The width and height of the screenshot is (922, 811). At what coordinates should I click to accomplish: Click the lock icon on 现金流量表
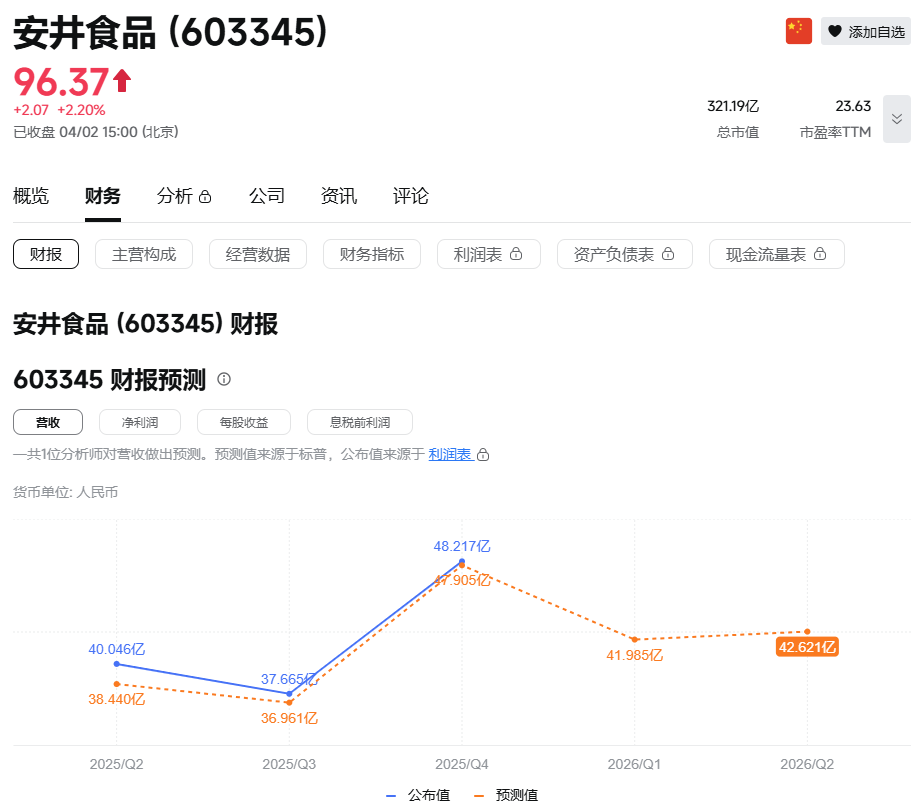click(x=820, y=255)
